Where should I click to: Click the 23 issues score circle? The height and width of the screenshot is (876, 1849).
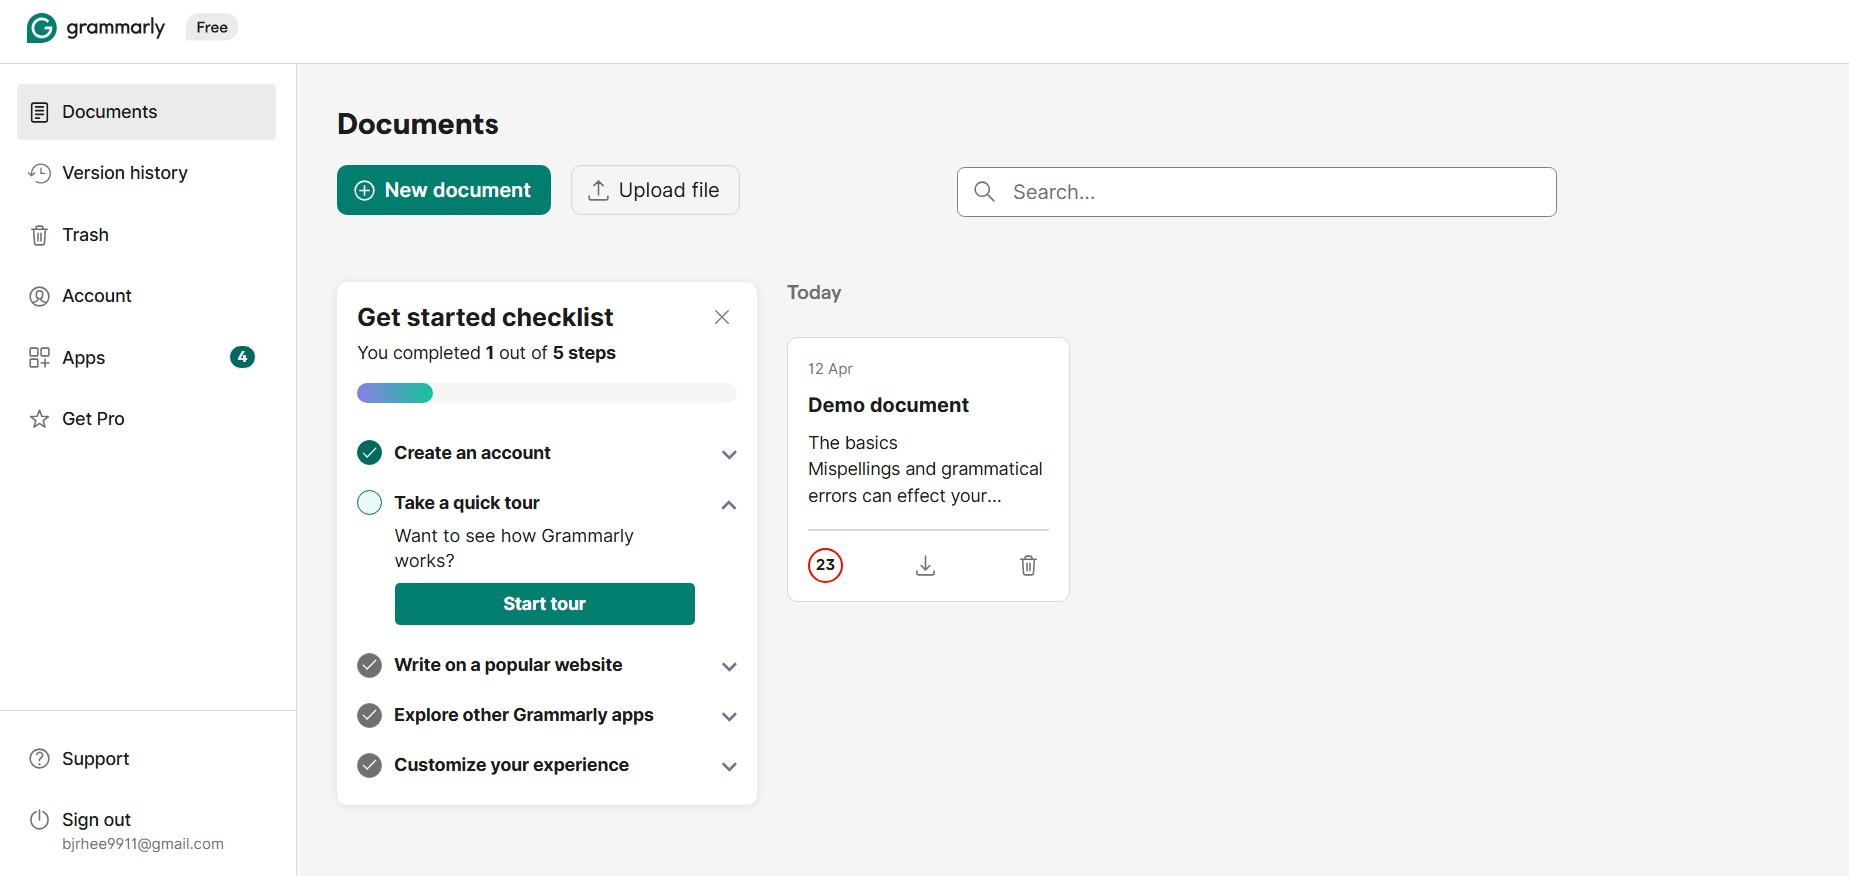click(826, 565)
